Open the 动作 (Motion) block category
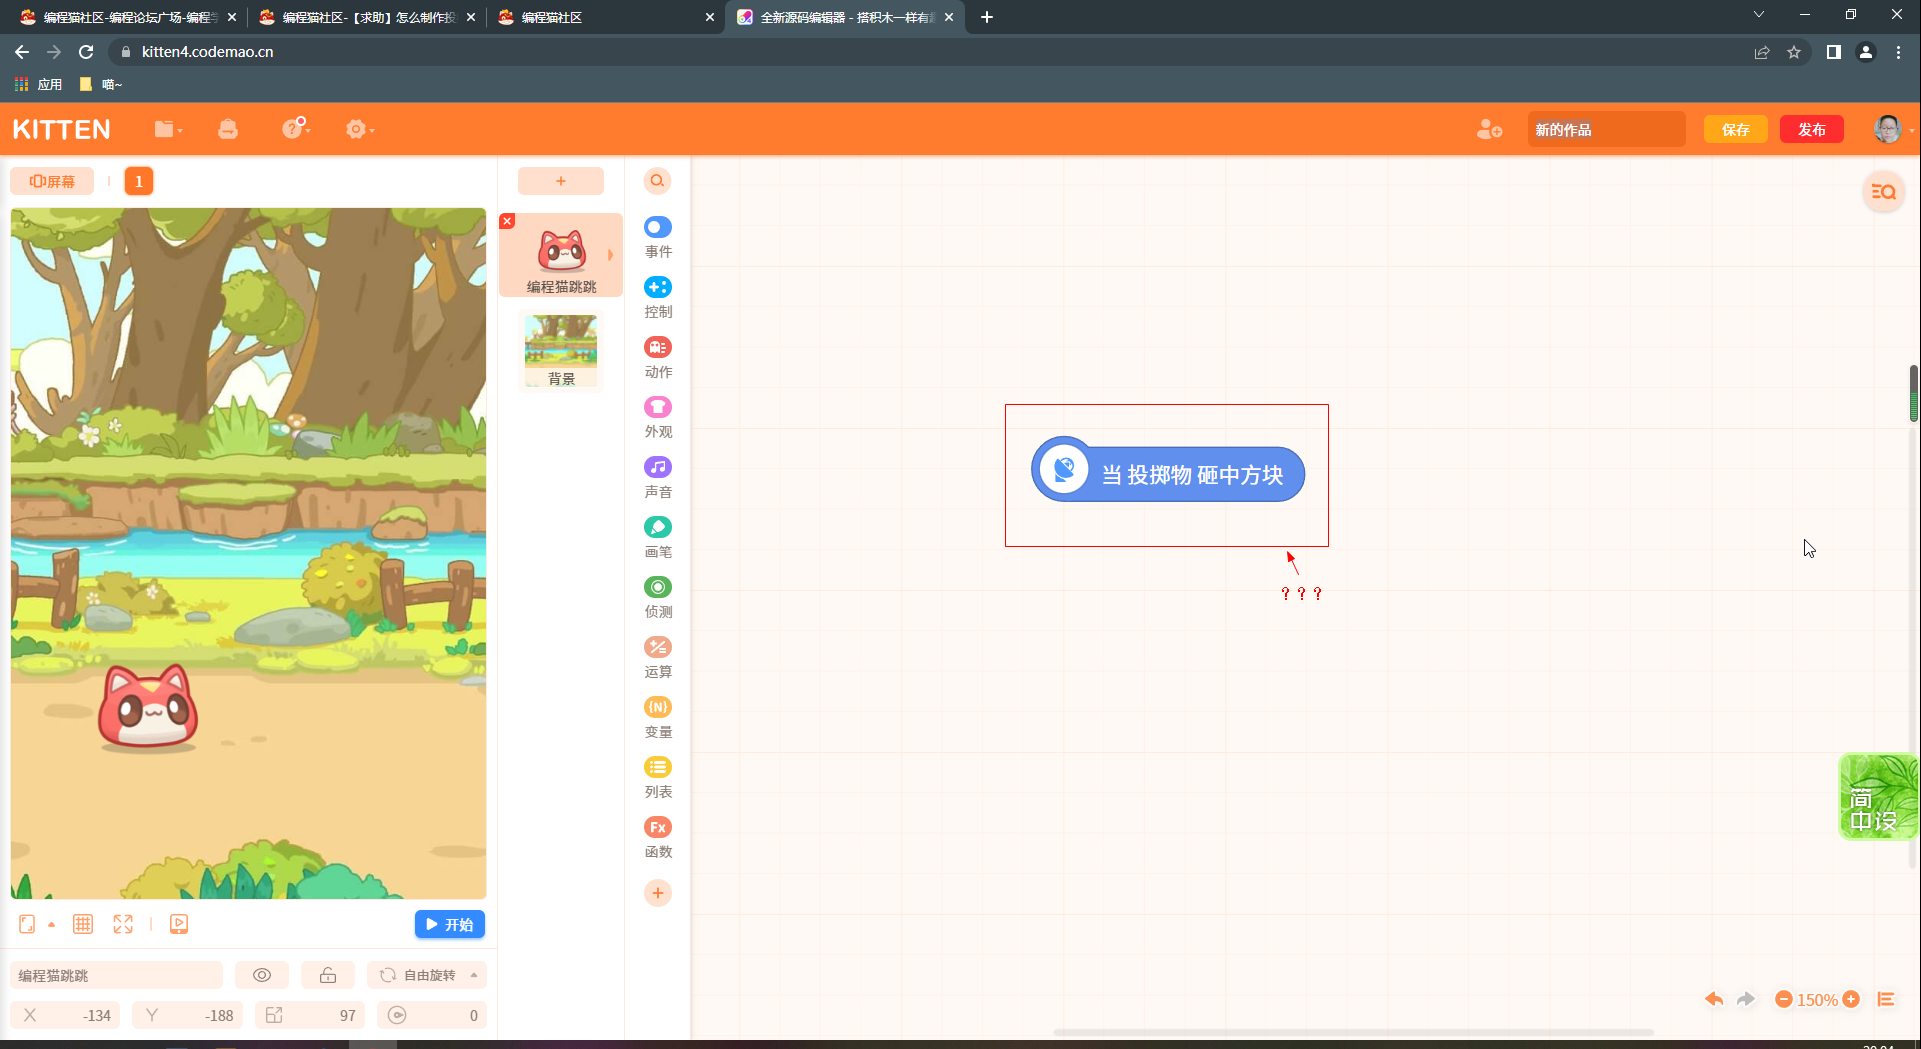This screenshot has width=1921, height=1049. (x=658, y=358)
